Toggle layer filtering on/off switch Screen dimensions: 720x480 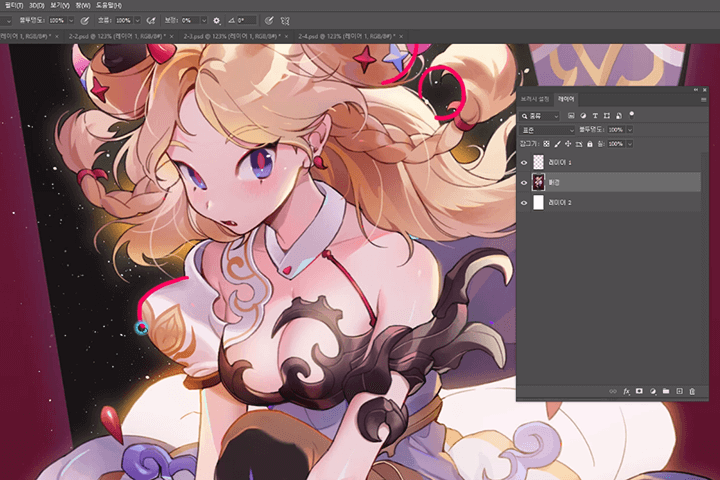pos(632,115)
